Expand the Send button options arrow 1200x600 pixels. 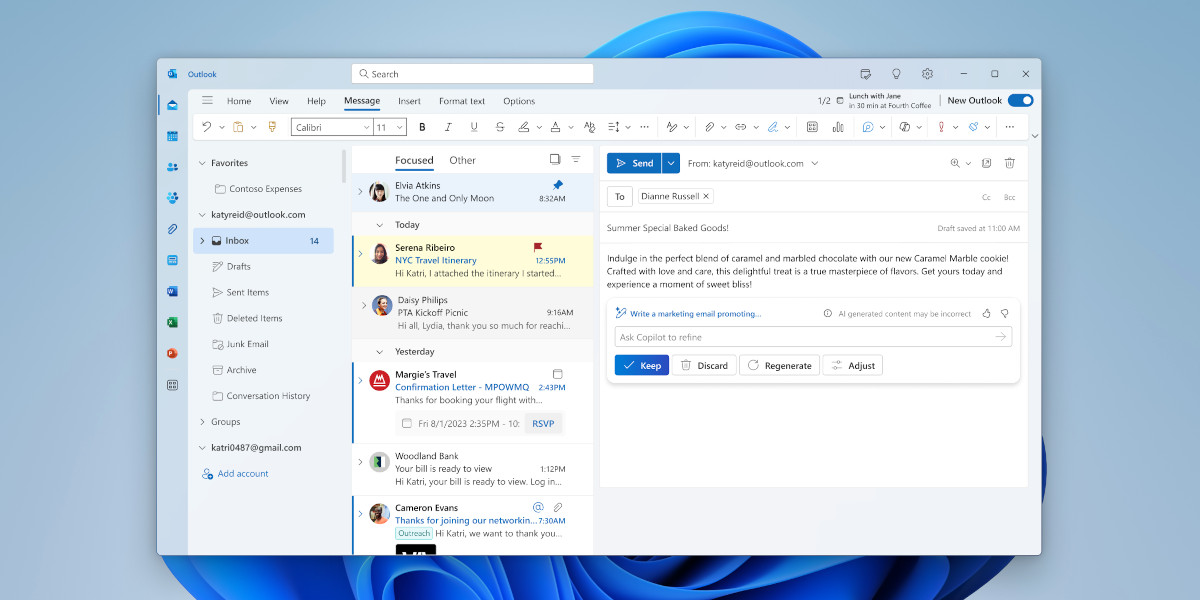670,162
